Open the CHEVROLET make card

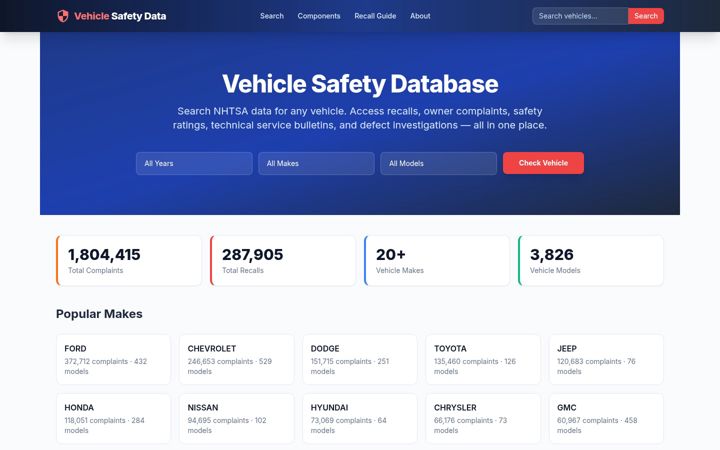[236, 360]
